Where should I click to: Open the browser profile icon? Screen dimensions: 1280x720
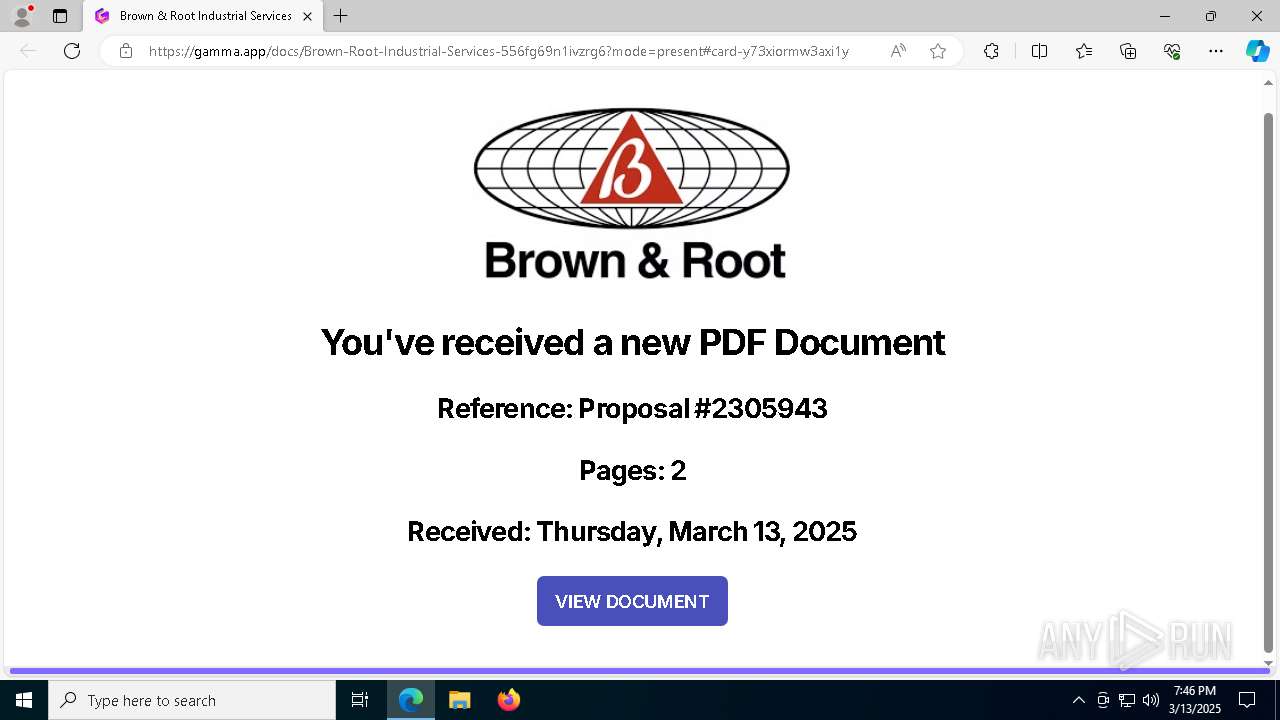point(22,16)
